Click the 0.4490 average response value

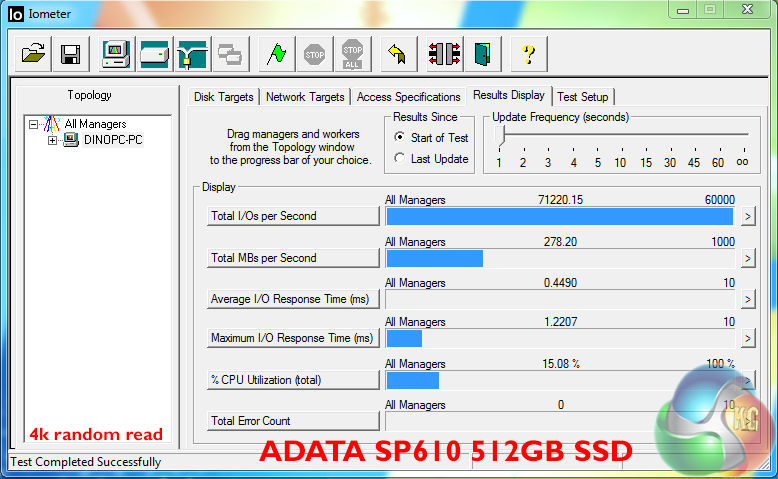(560, 283)
